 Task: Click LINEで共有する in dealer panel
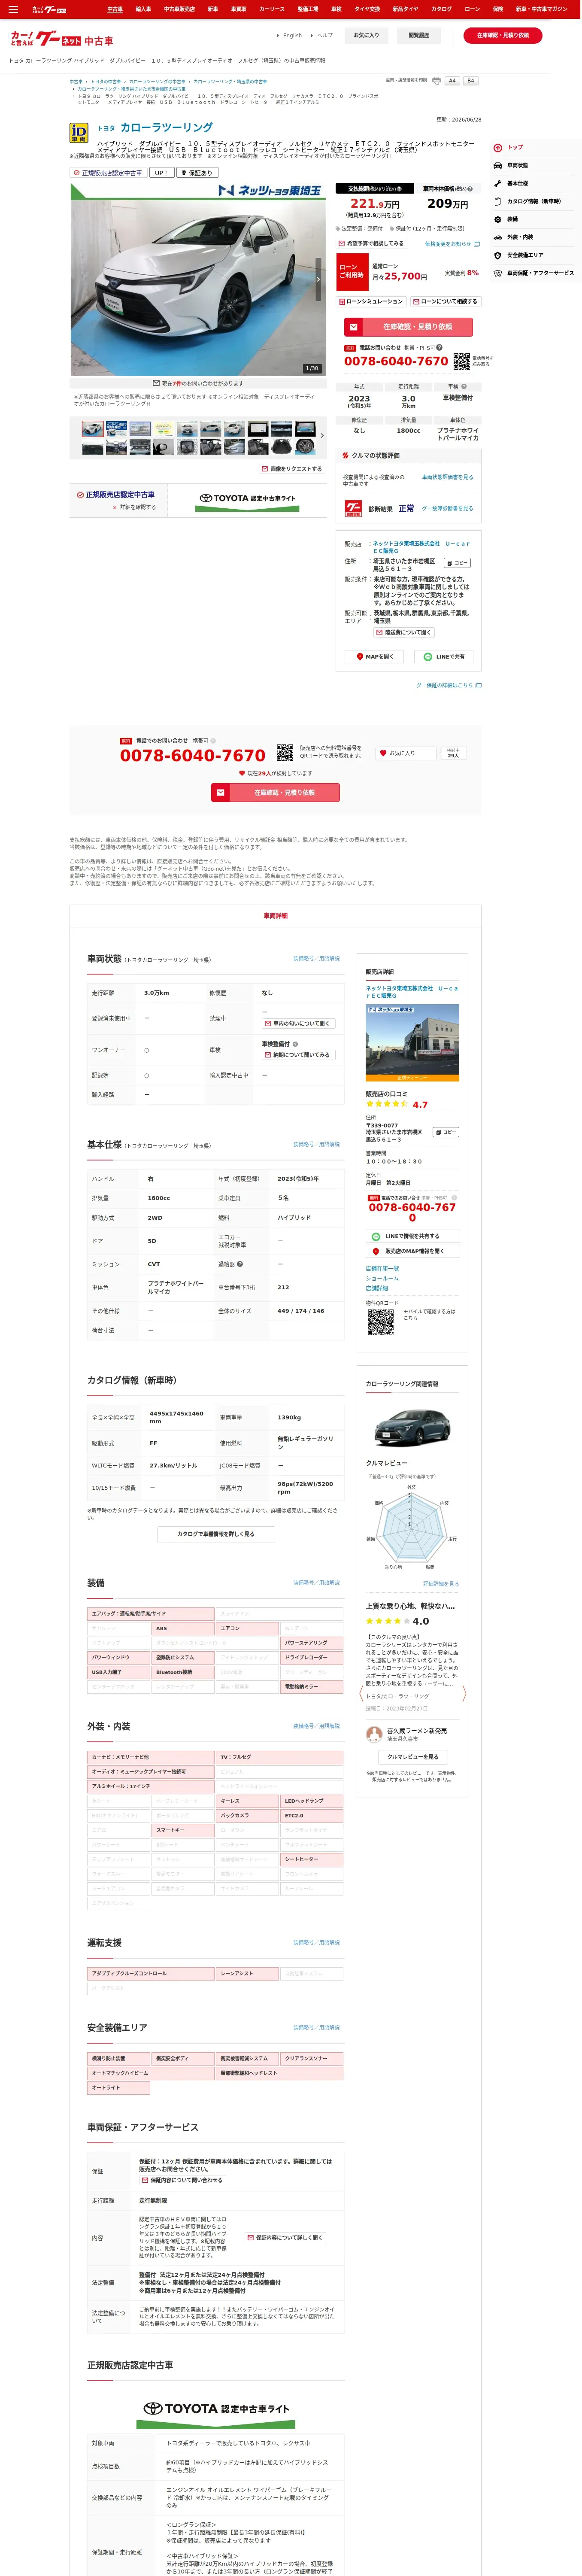[412, 1236]
